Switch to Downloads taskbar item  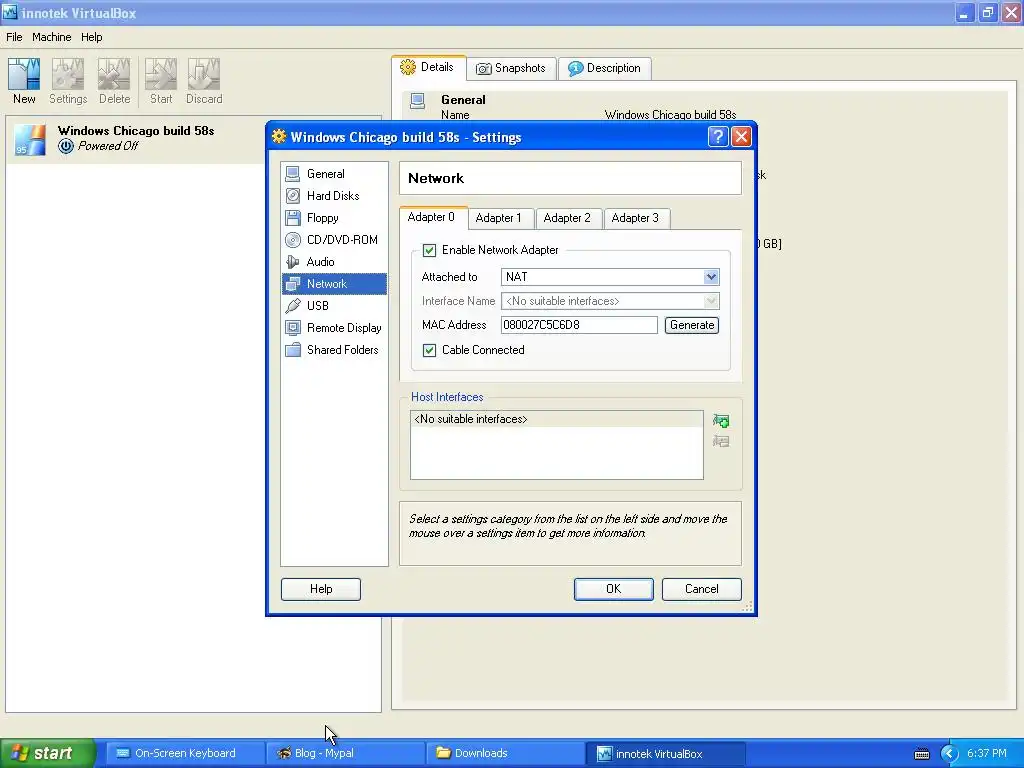coord(505,754)
